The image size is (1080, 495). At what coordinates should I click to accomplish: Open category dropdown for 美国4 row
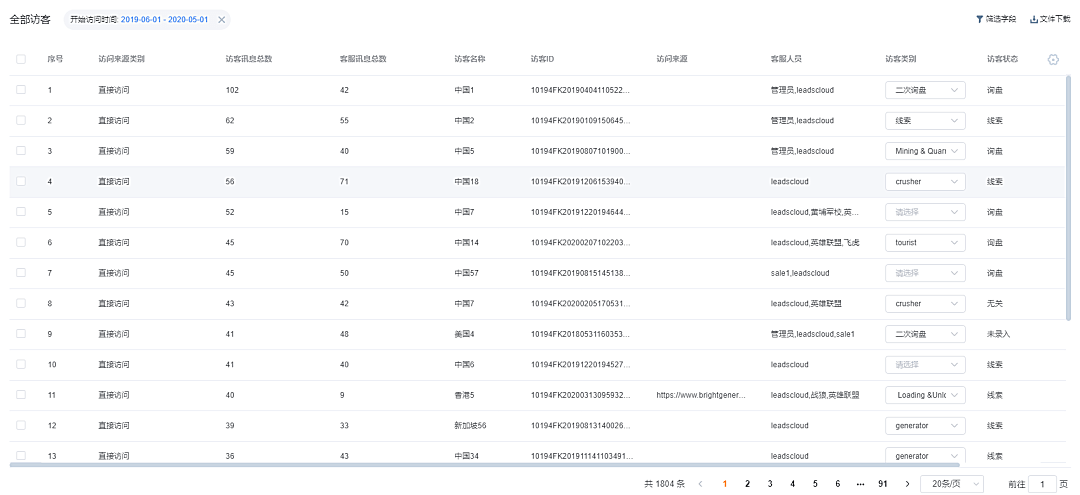point(925,334)
